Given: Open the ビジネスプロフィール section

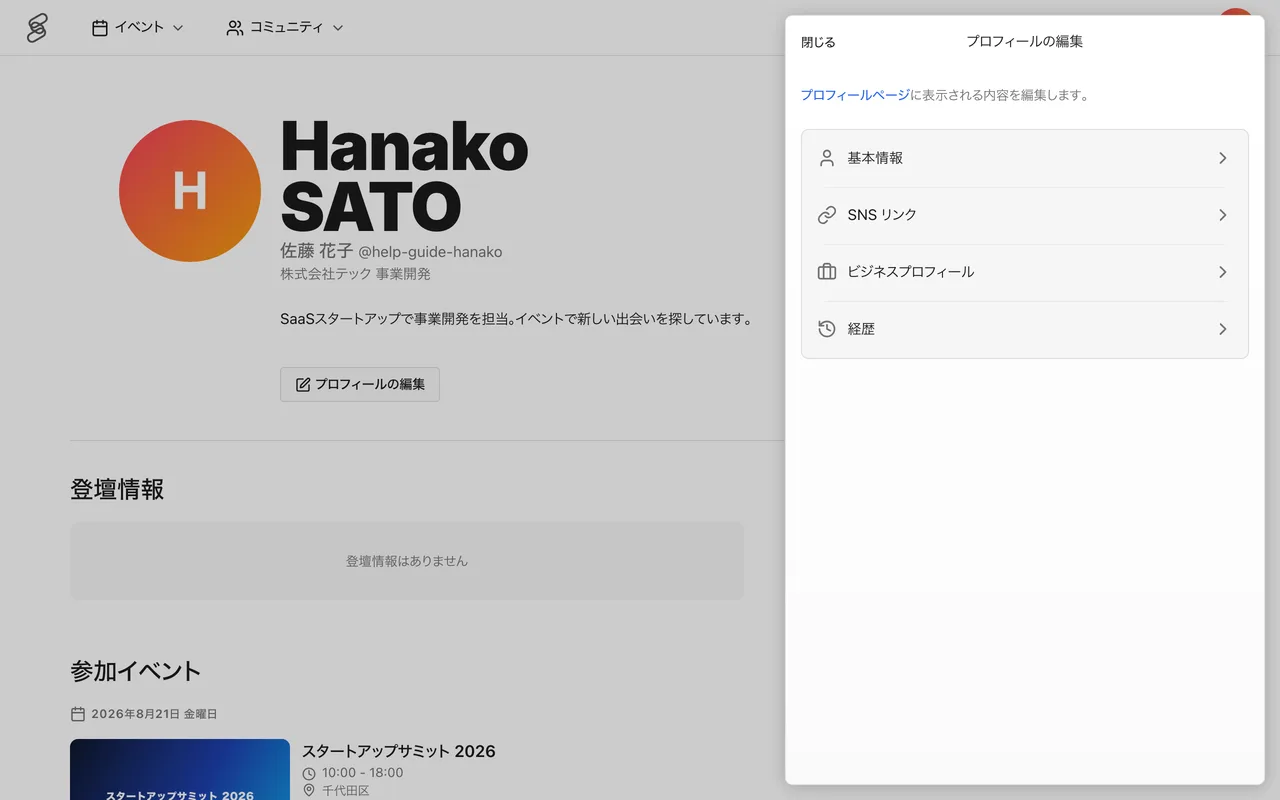Looking at the screenshot, I should point(1025,272).
